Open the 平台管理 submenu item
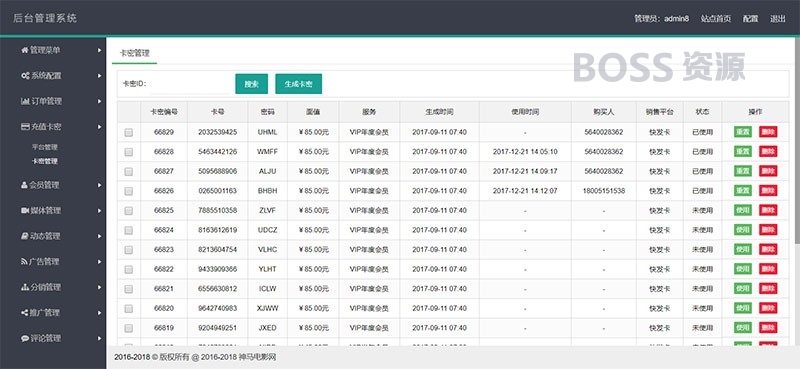The image size is (800, 369). coord(44,147)
